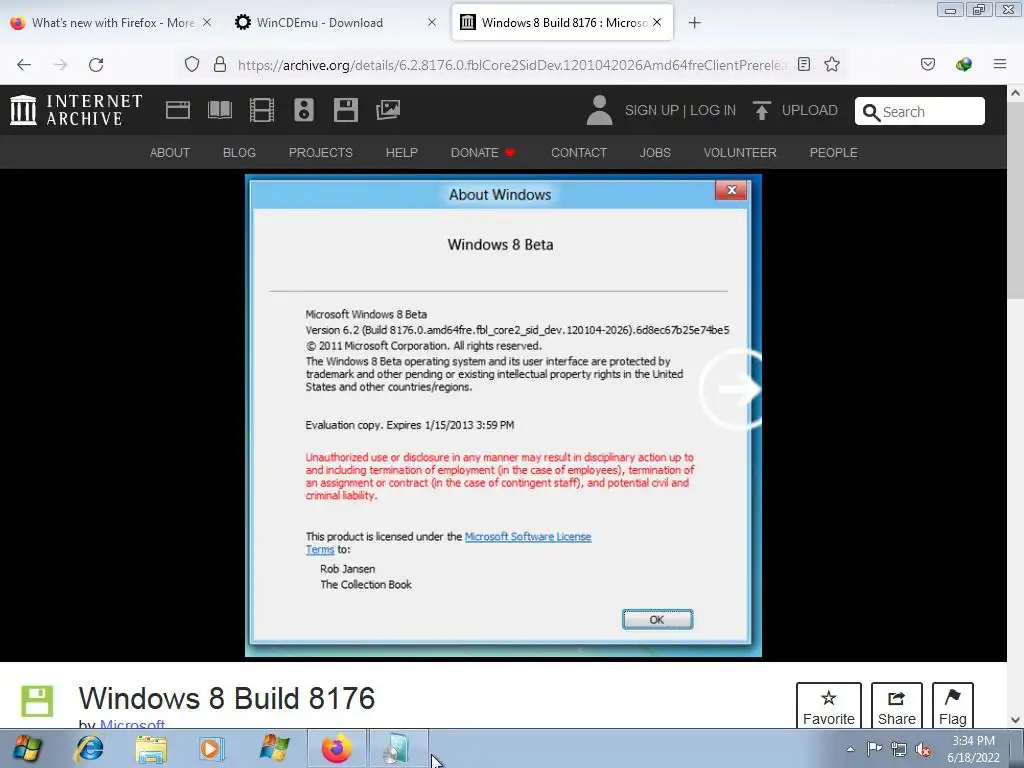The height and width of the screenshot is (768, 1024).
Task: Click the globe extension icon in toolbar
Action: click(x=963, y=64)
